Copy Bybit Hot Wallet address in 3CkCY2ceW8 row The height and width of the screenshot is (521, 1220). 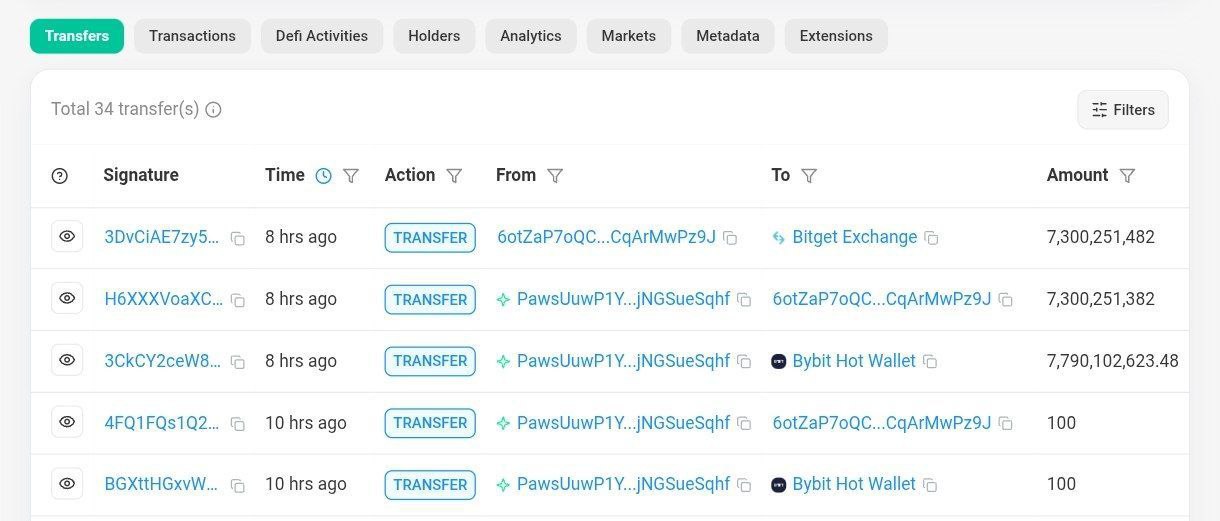930,362
